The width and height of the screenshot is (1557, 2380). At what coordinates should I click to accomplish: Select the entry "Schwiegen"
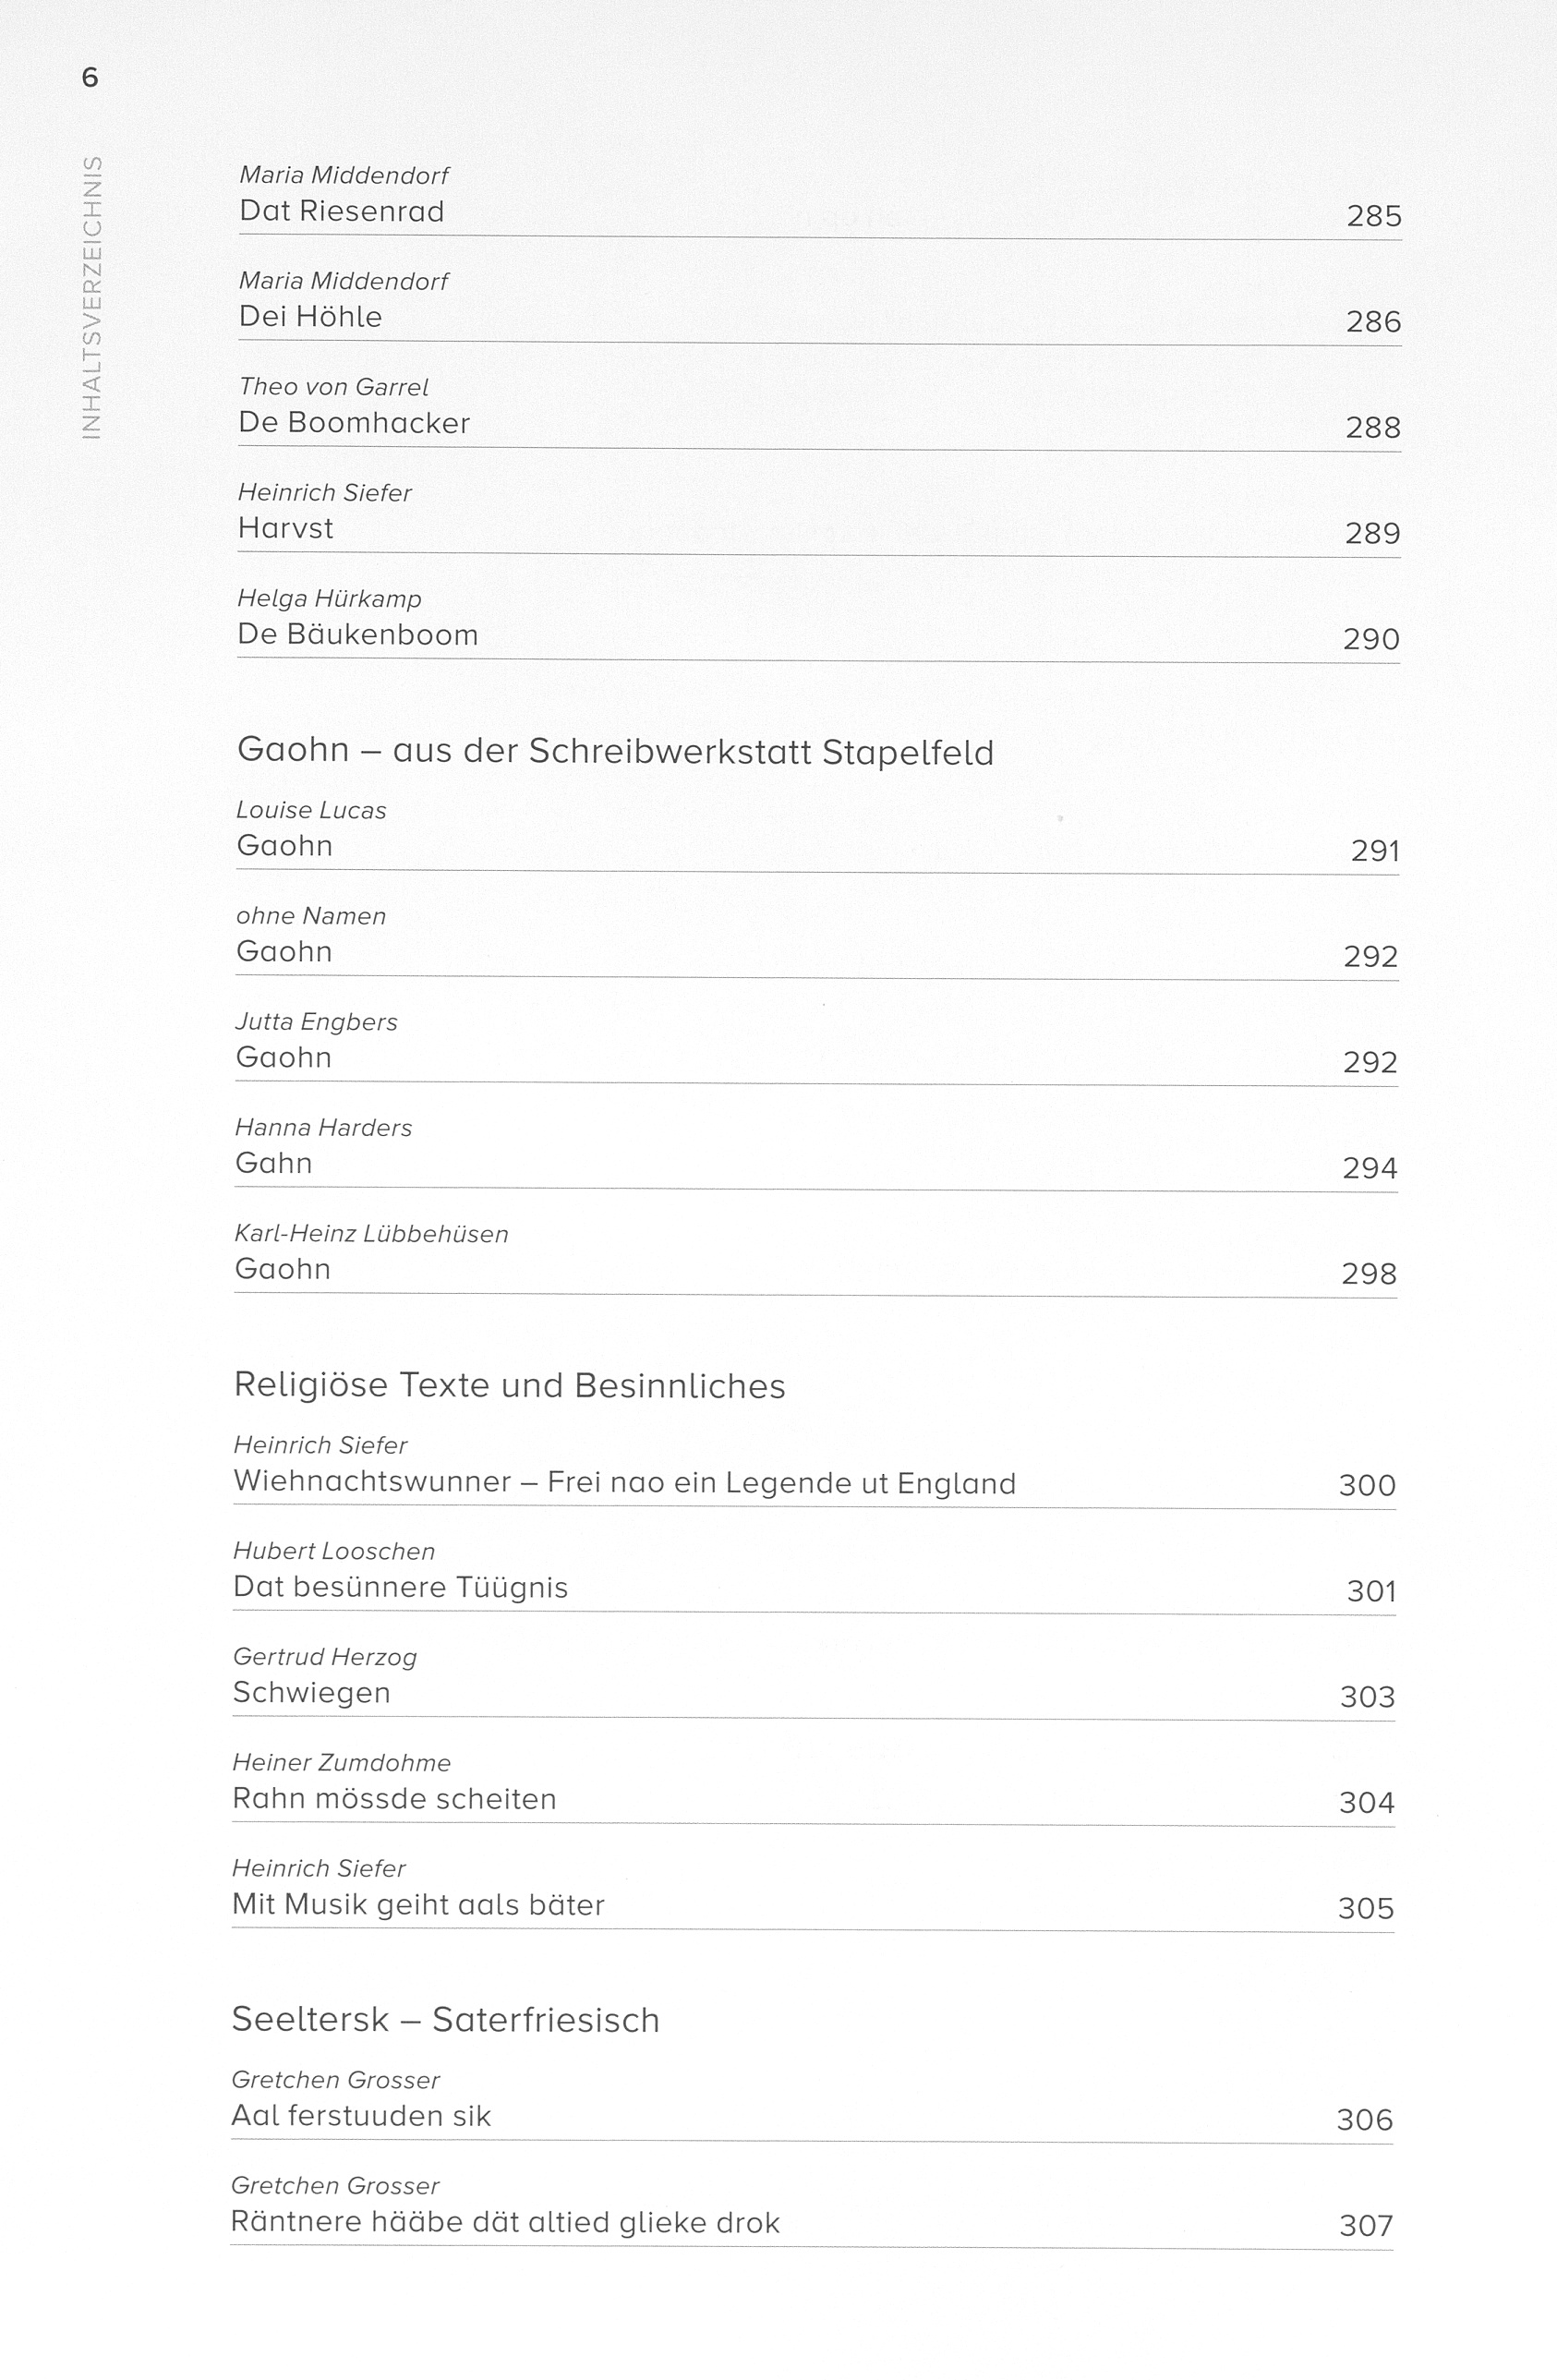[x=311, y=1693]
